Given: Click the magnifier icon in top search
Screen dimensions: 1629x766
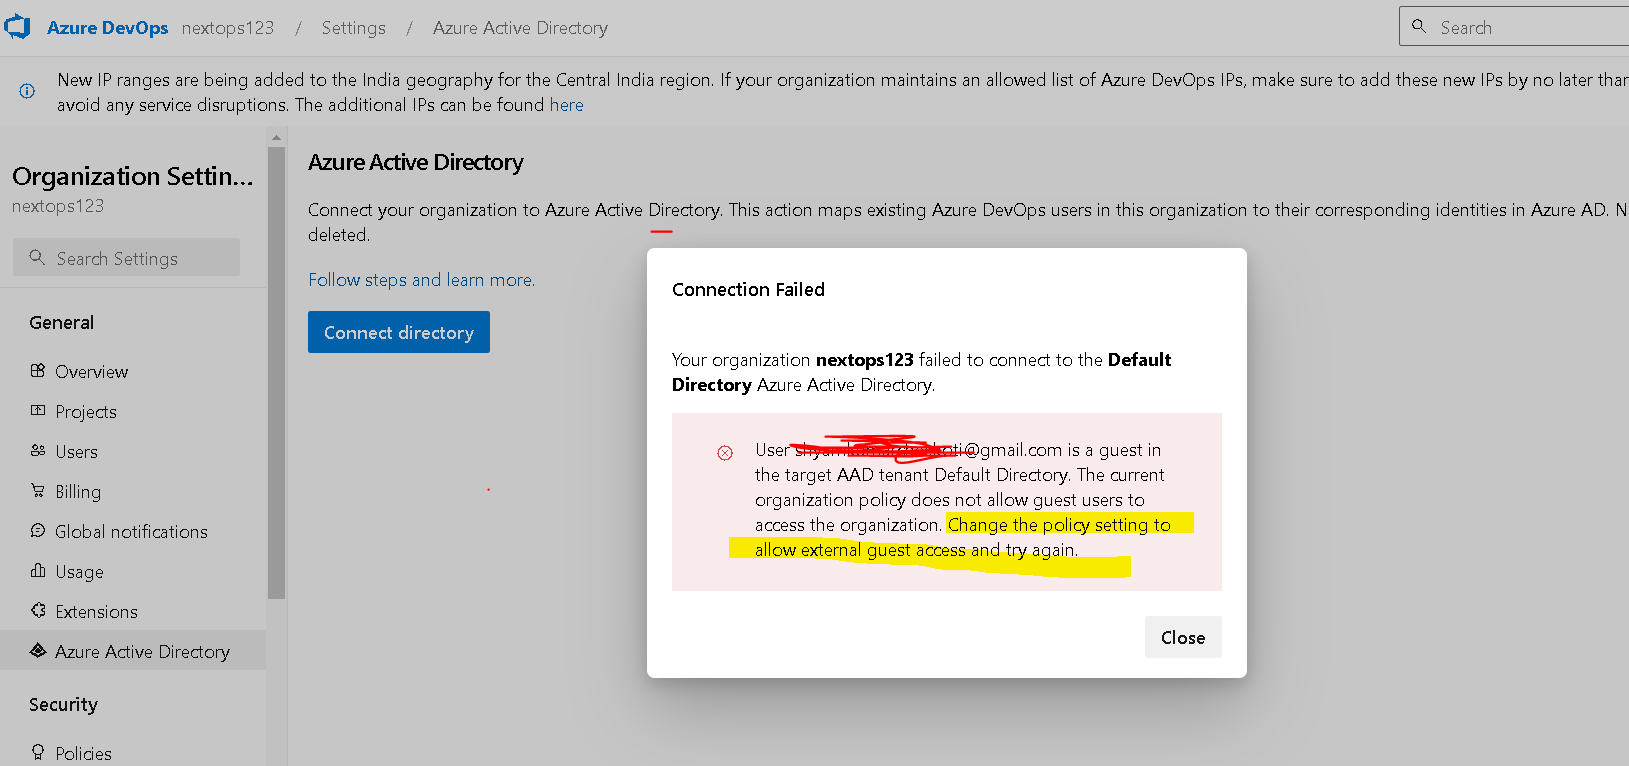Looking at the screenshot, I should 1419,27.
